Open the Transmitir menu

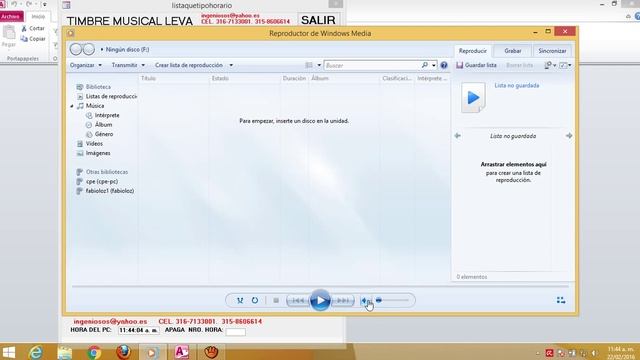coord(128,65)
